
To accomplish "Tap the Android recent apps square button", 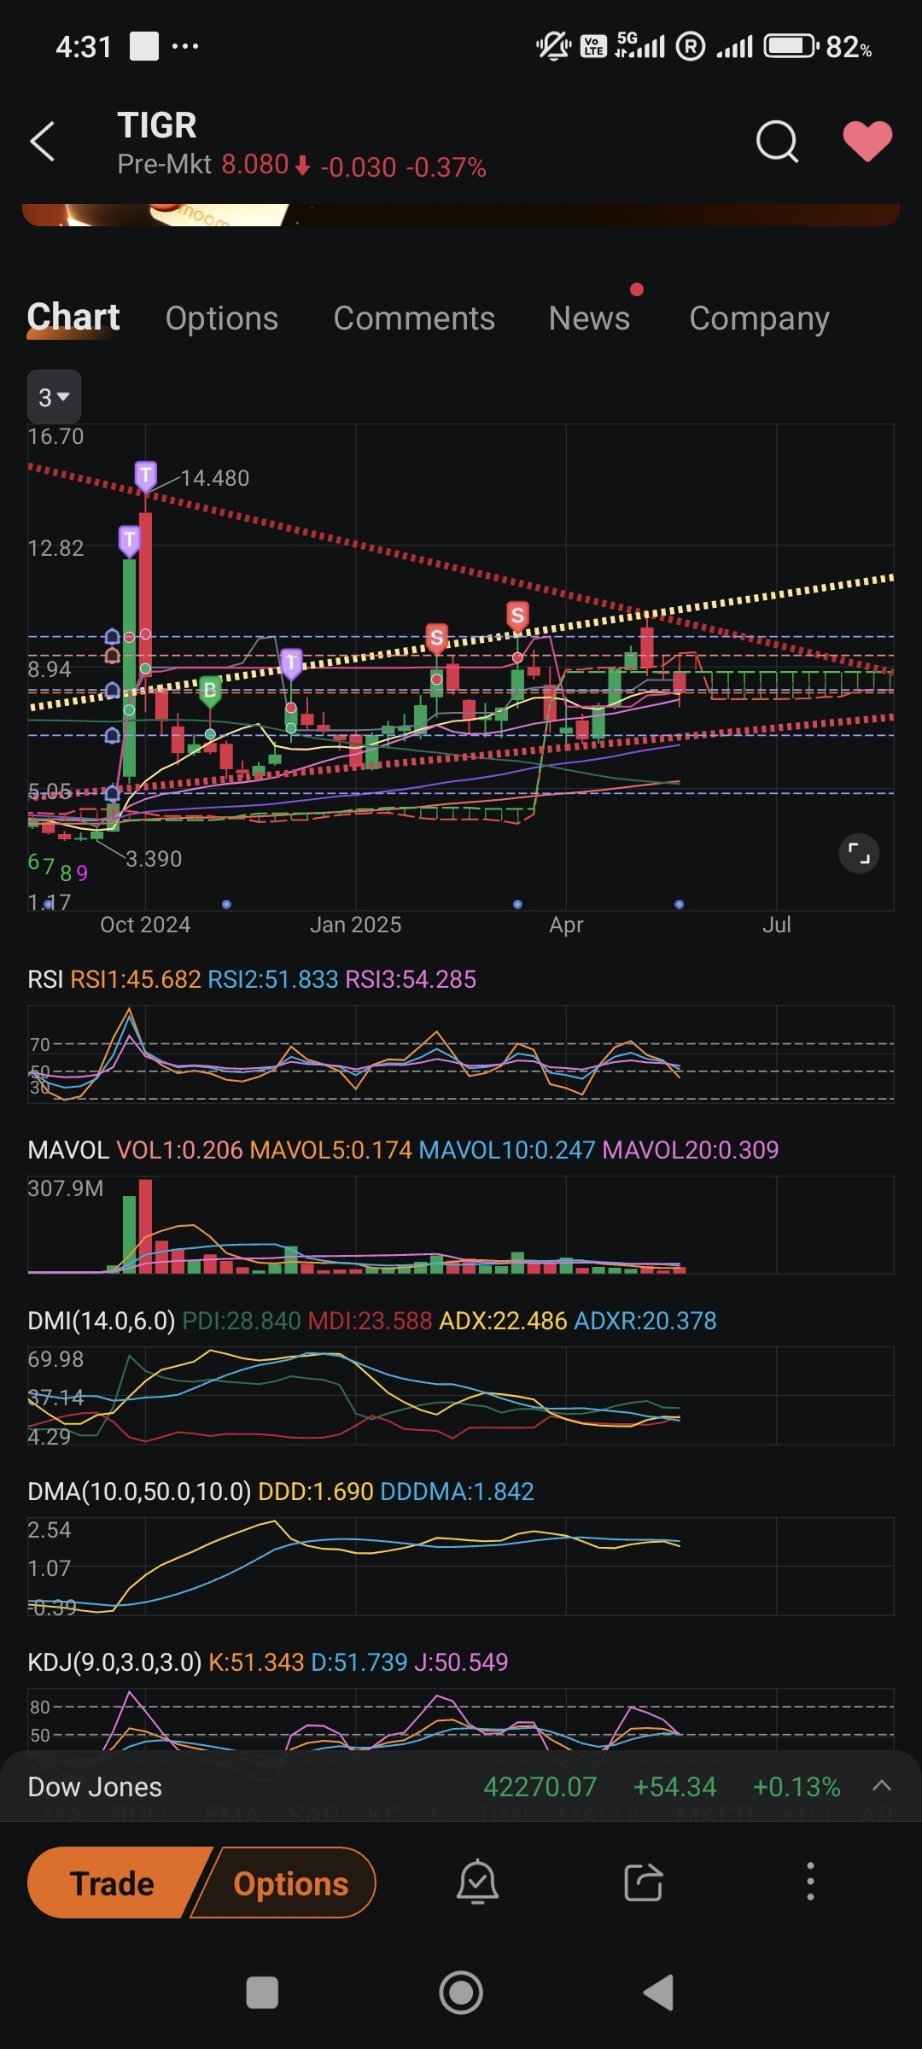I will [x=262, y=1992].
